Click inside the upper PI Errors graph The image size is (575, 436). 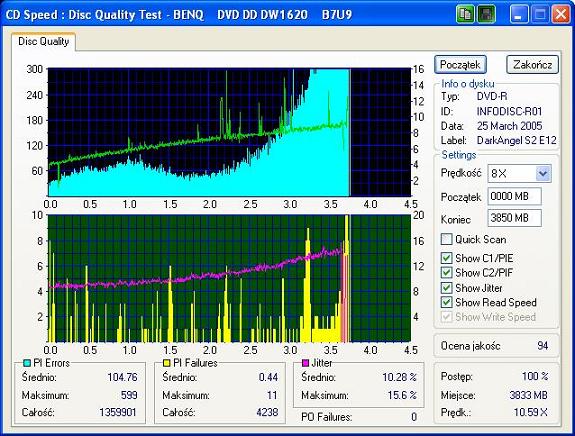pos(230,132)
